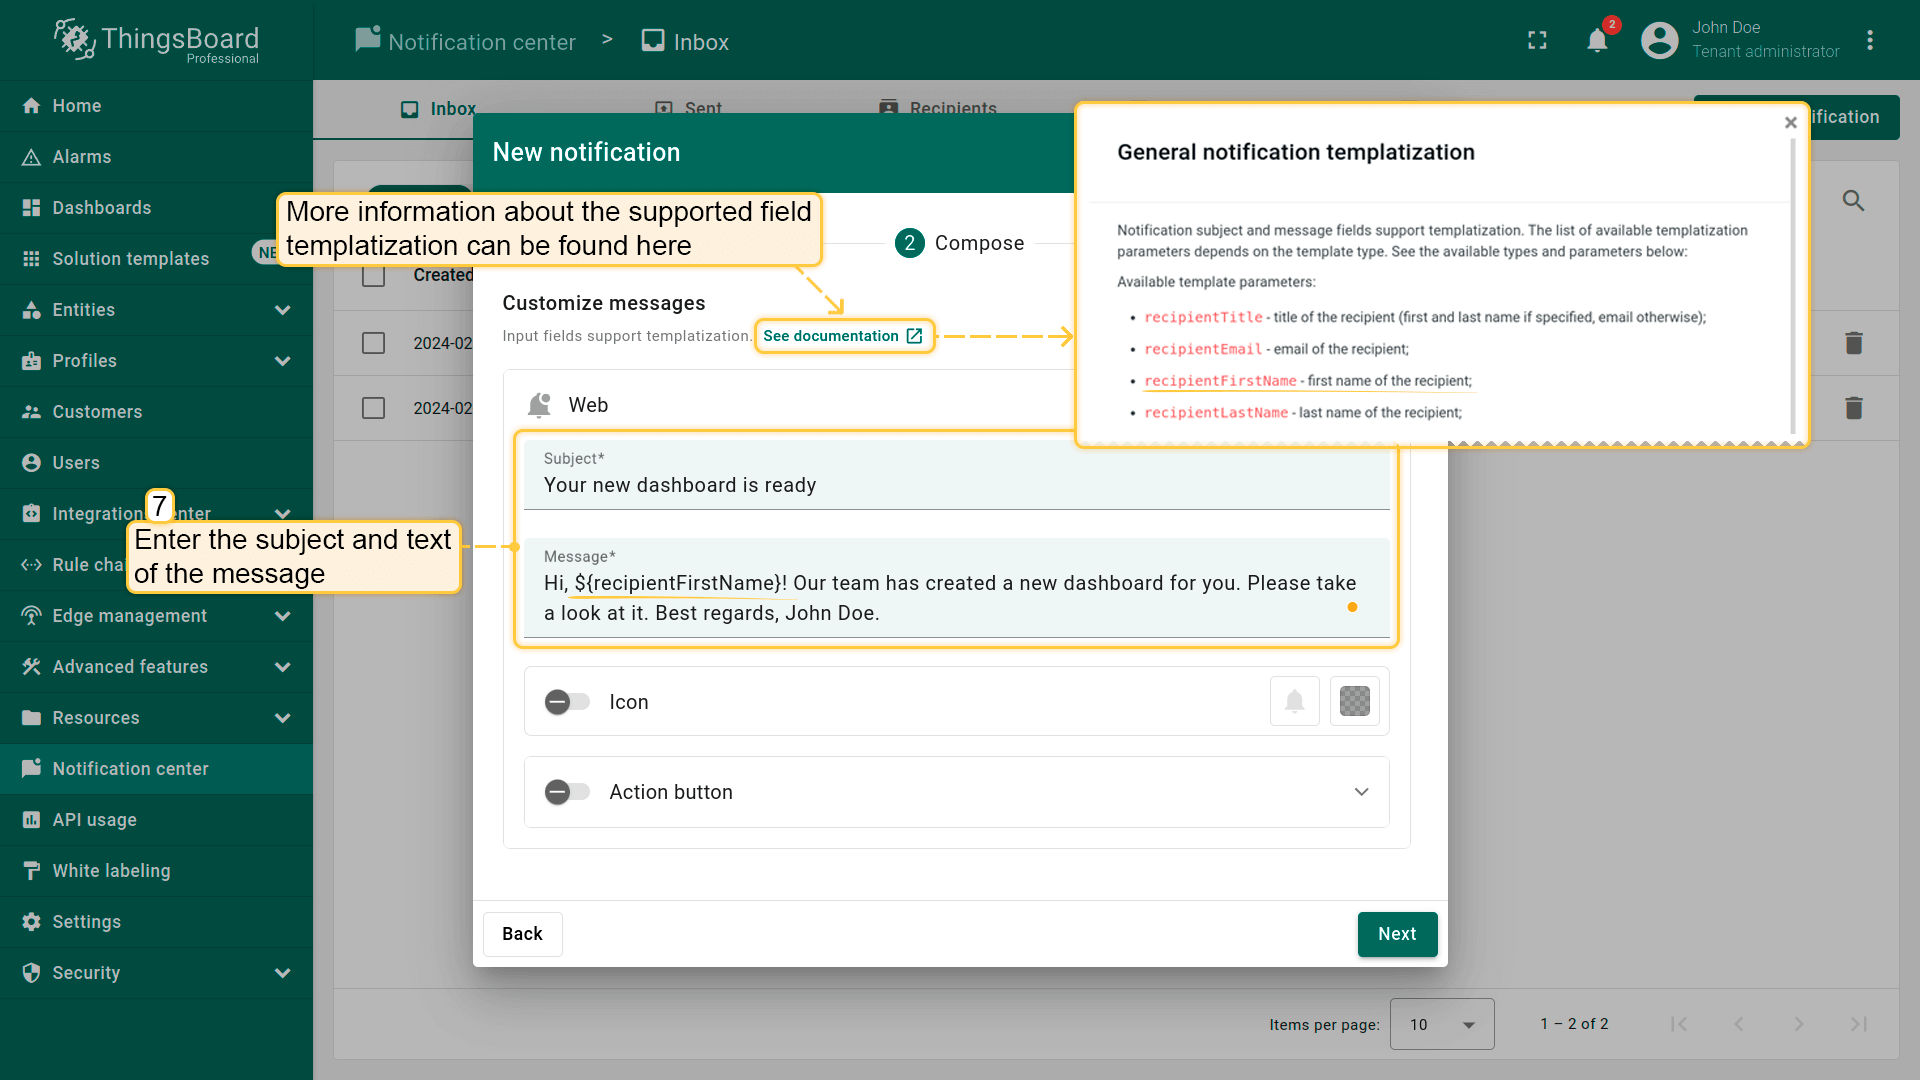Choose the notification bell icon picker
1920x1080 pixels.
pos(1294,701)
